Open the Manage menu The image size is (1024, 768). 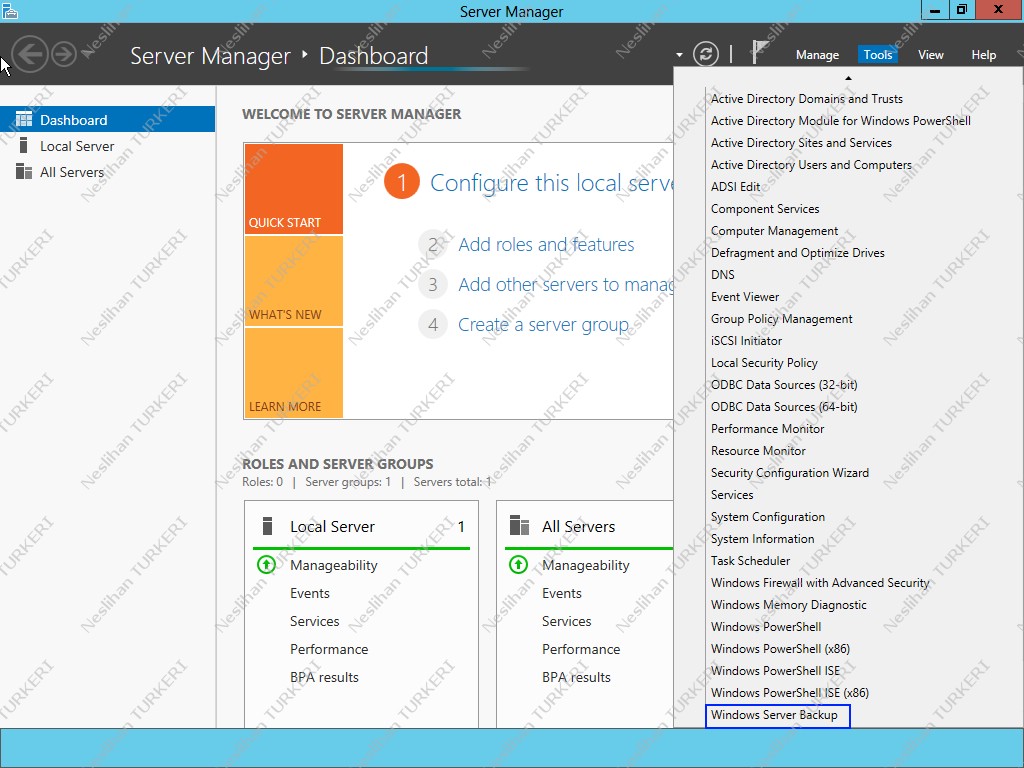coord(817,55)
